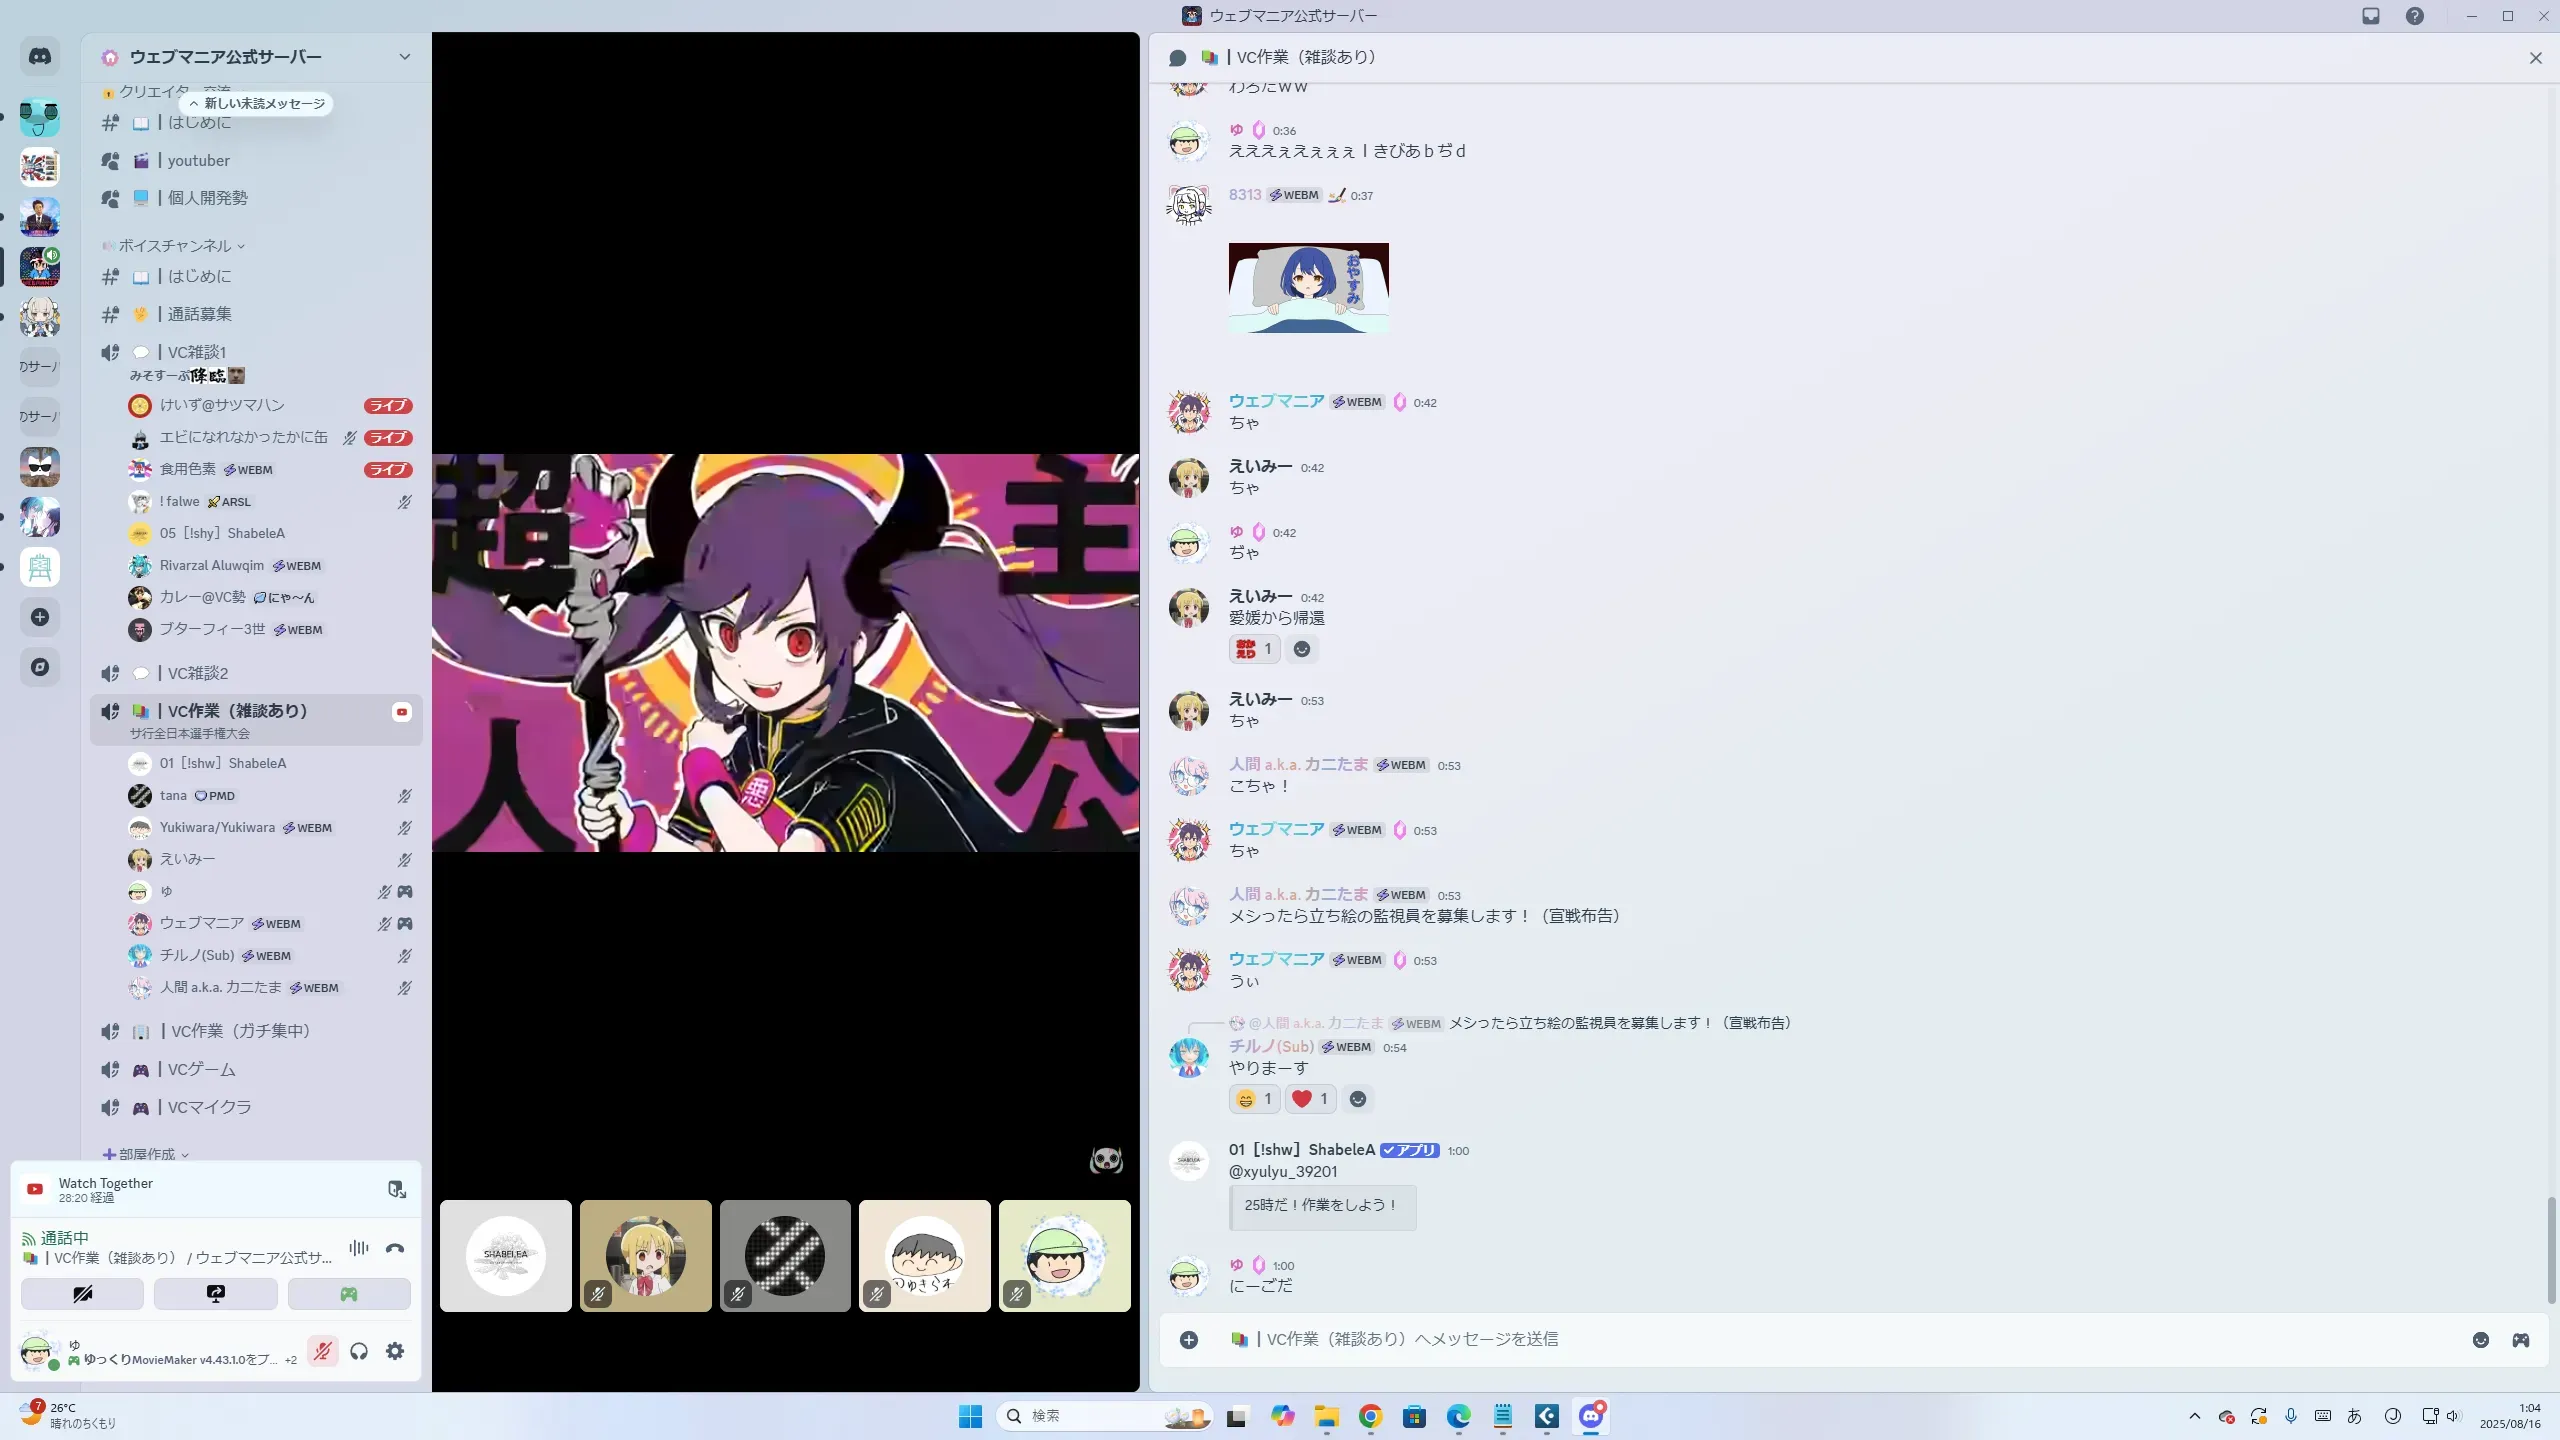This screenshot has width=2560, height=1440.
Task: Click Explore discoverable servers compass icon
Action: coord(40,667)
